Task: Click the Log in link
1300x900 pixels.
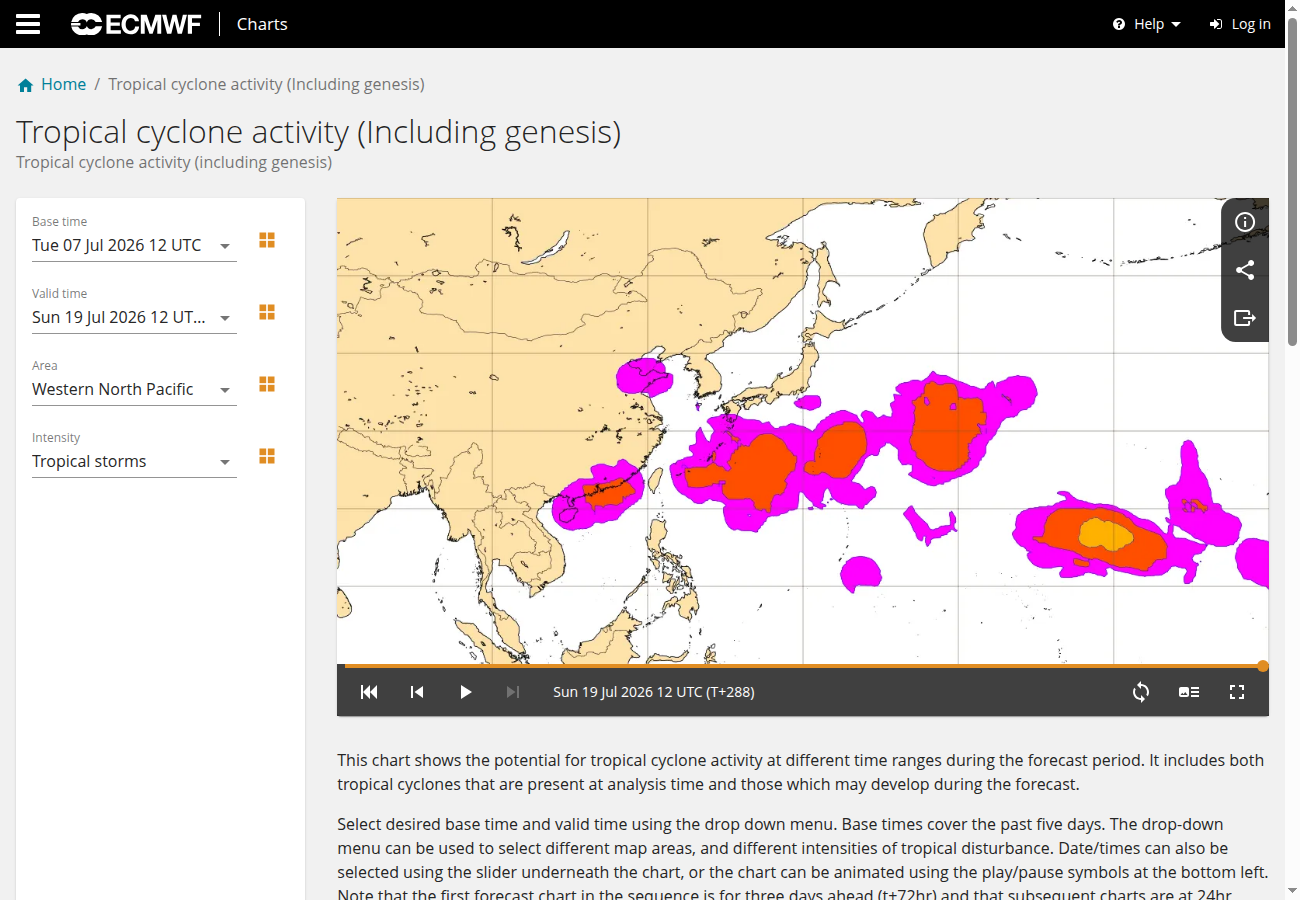Action: point(1240,24)
